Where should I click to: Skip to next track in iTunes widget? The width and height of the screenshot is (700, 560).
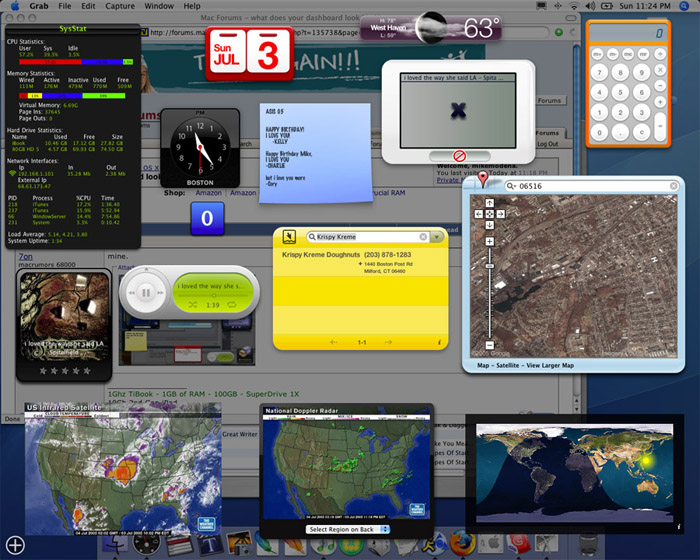coord(160,293)
